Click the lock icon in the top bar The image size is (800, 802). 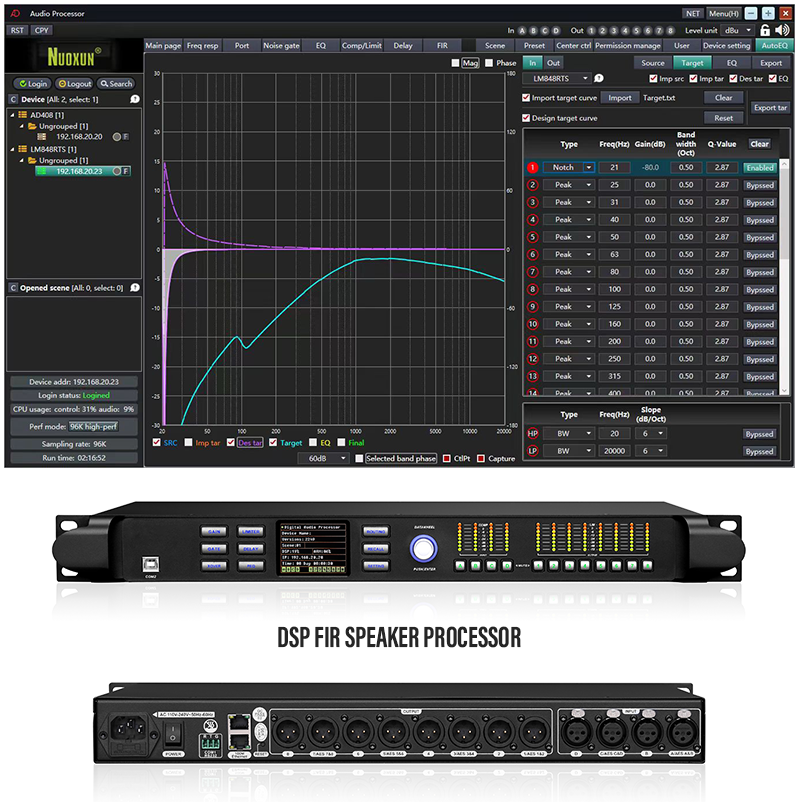tap(764, 30)
